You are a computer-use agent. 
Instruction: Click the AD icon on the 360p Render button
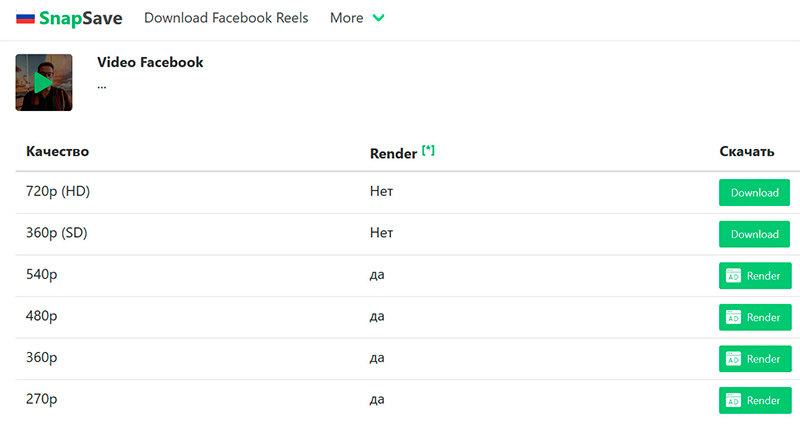(x=733, y=359)
